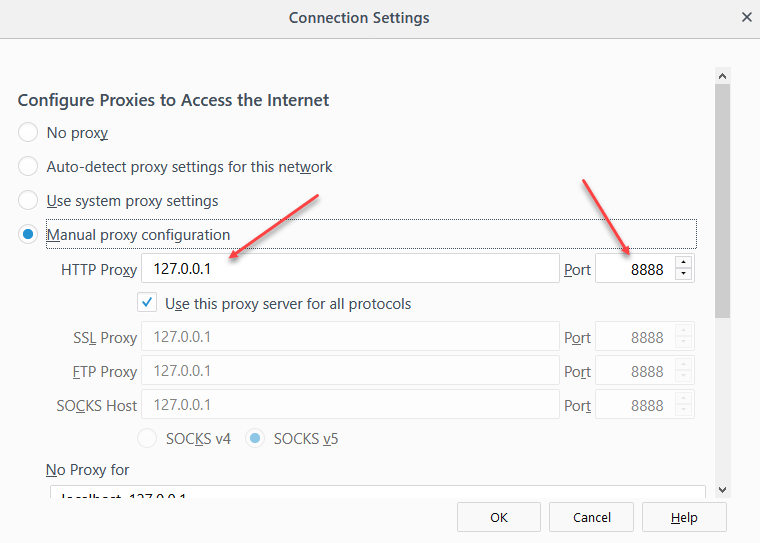Select Use system proxy settings option
The width and height of the screenshot is (760, 543).
29,201
